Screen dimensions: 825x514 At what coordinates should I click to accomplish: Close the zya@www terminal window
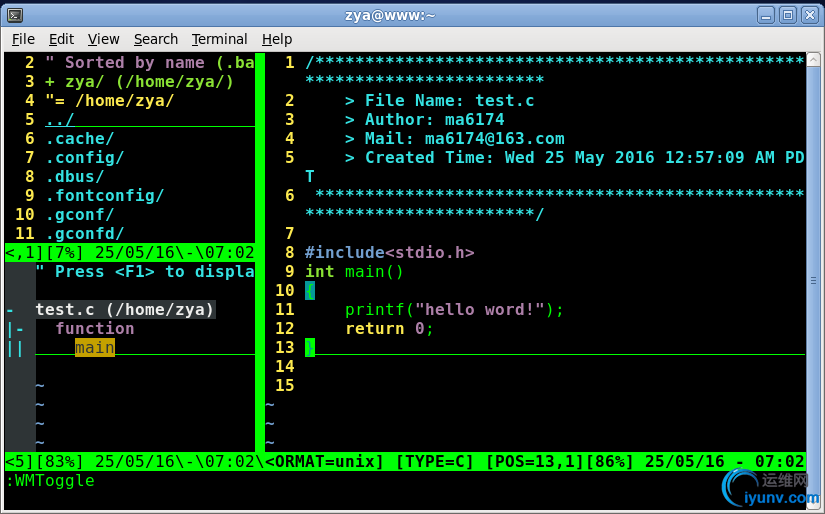[x=809, y=15]
